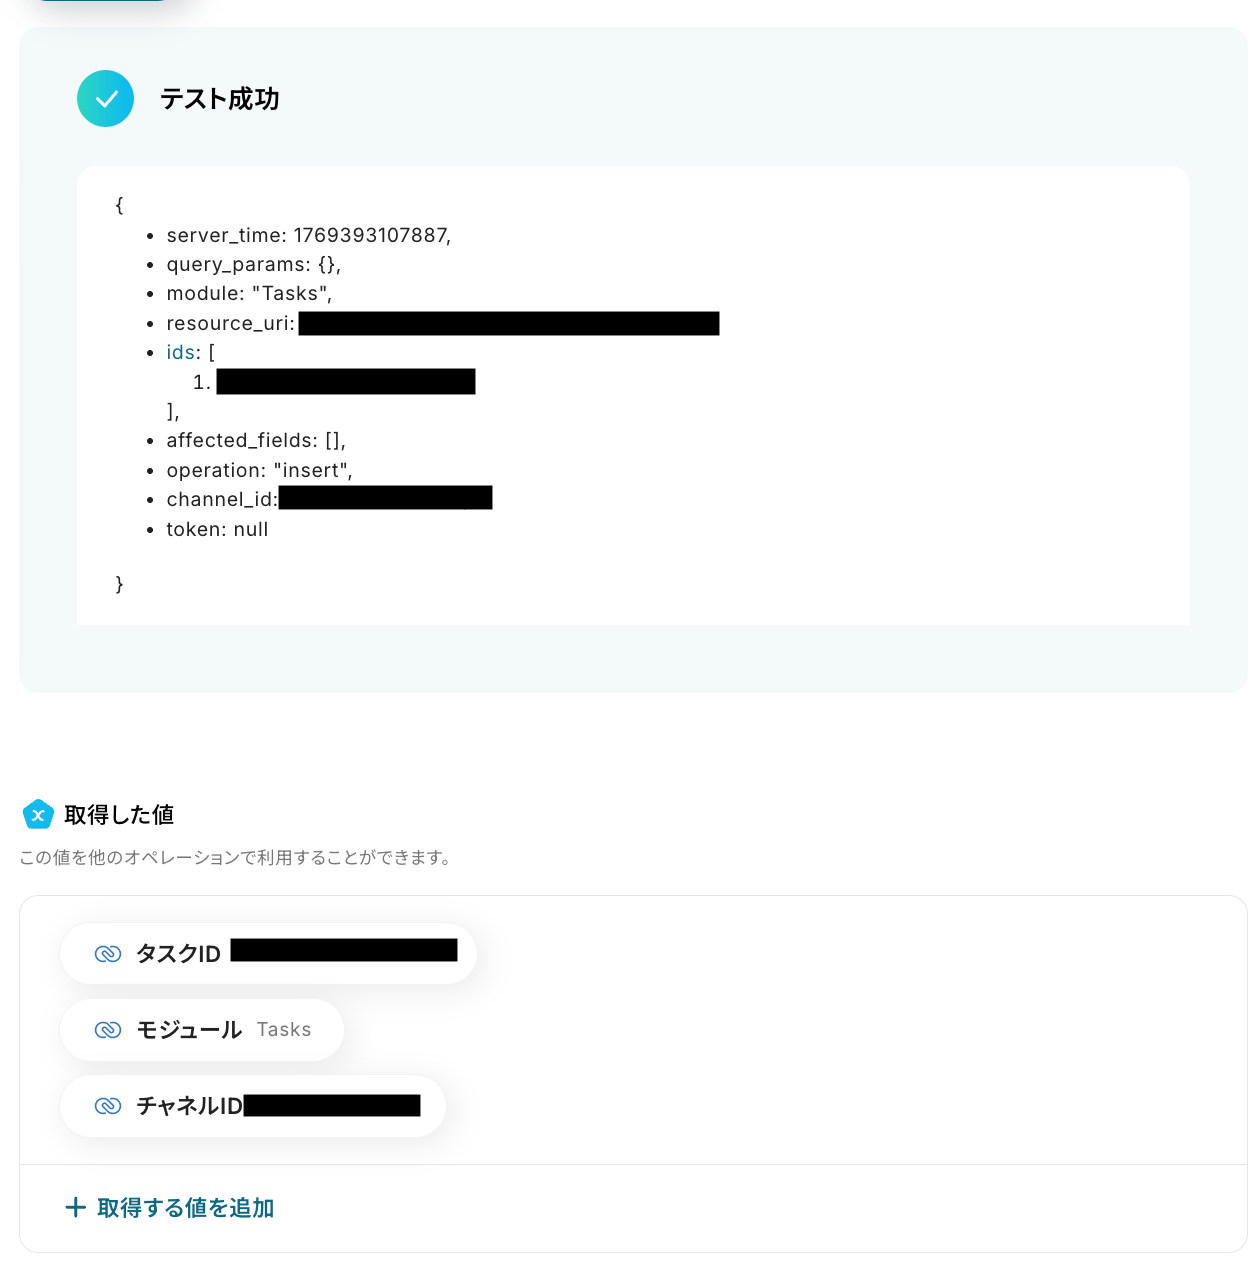Click the redacted resource_uri value
This screenshot has height=1264, width=1258.
tap(509, 323)
